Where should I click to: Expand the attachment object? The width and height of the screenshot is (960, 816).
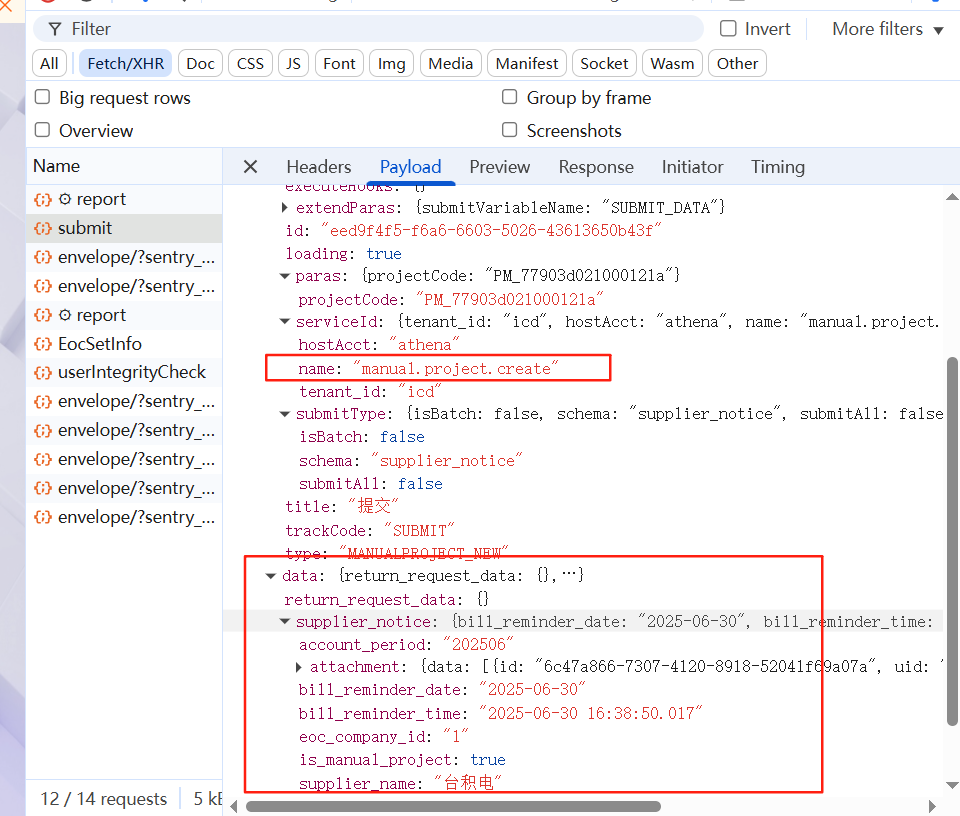299,667
